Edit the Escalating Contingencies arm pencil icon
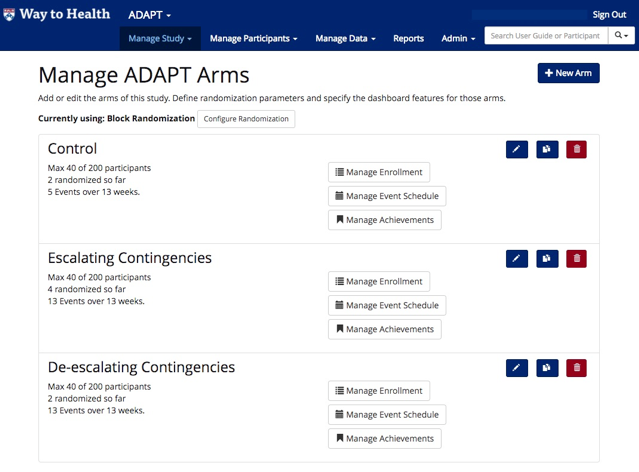Image resolution: width=639 pixels, height=472 pixels. click(517, 259)
